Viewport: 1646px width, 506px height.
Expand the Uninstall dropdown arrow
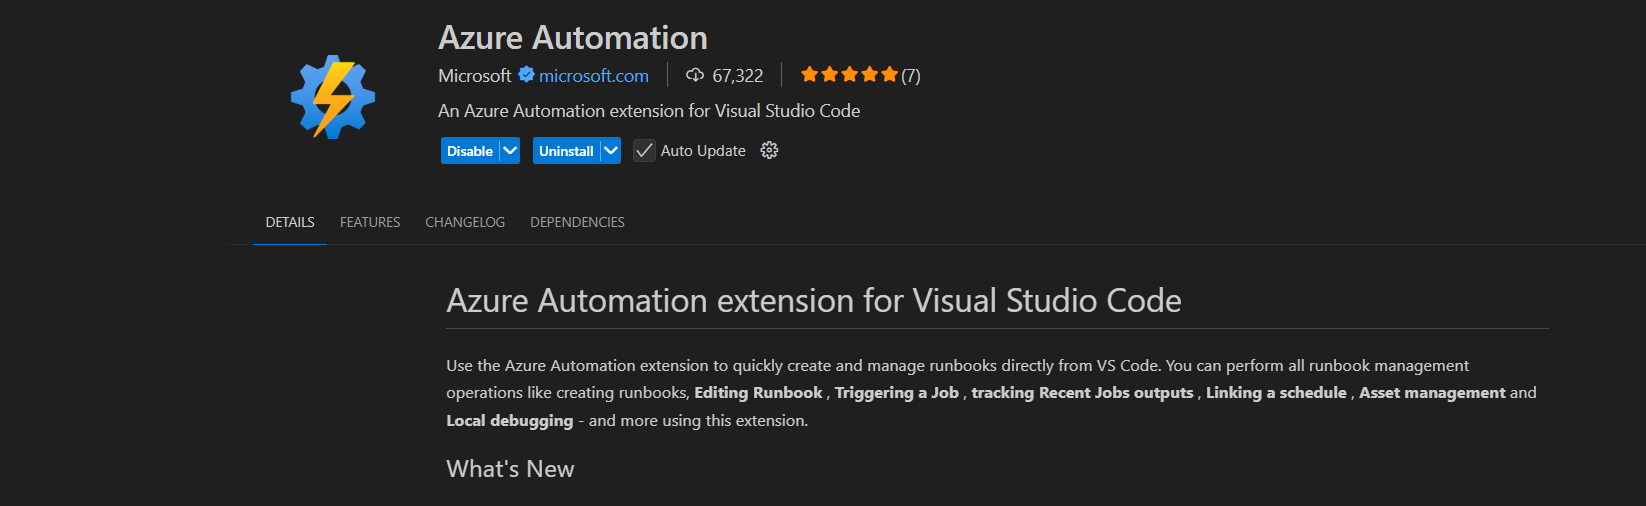tap(611, 151)
